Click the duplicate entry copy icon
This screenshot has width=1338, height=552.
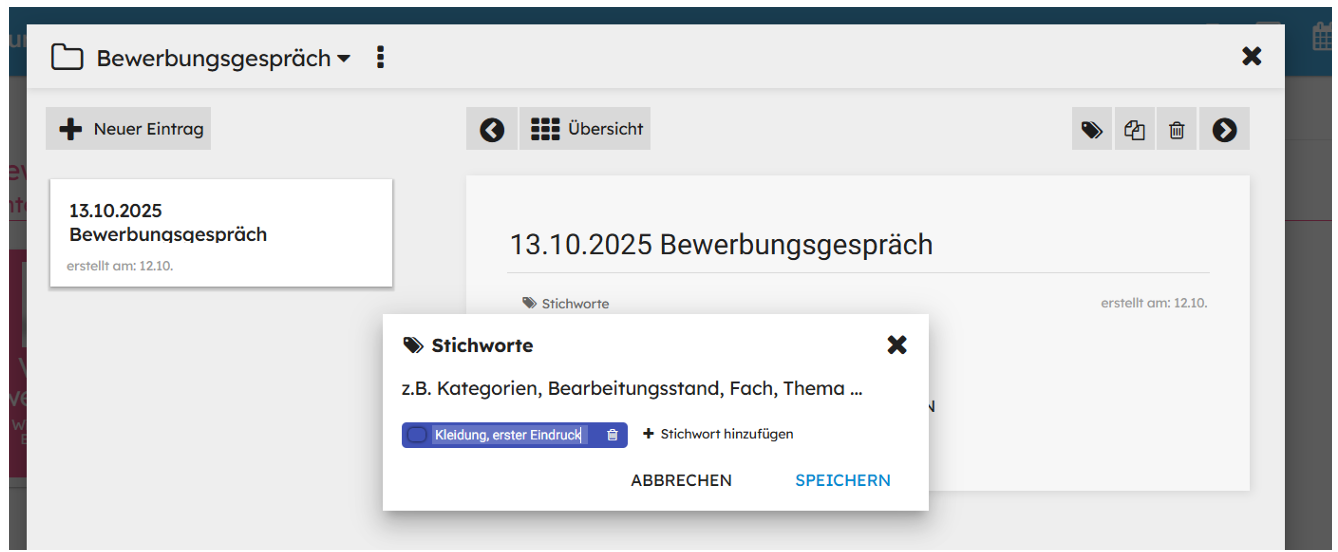pyautogui.click(x=1134, y=130)
